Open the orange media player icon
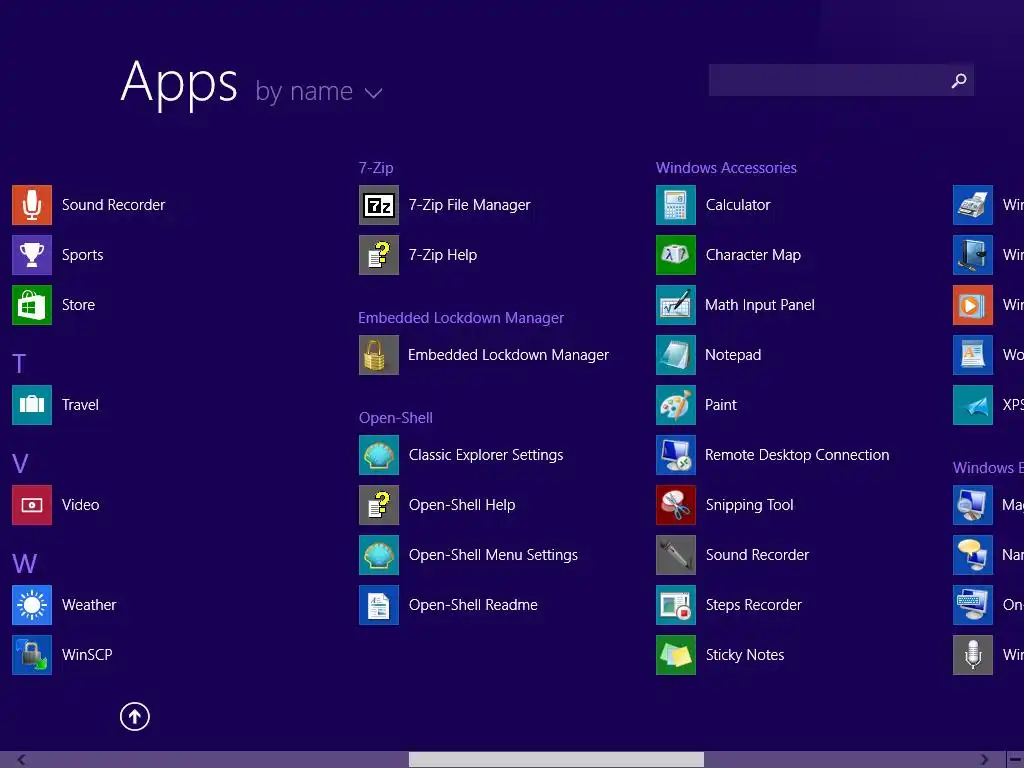The height and width of the screenshot is (768, 1024). tap(973, 305)
